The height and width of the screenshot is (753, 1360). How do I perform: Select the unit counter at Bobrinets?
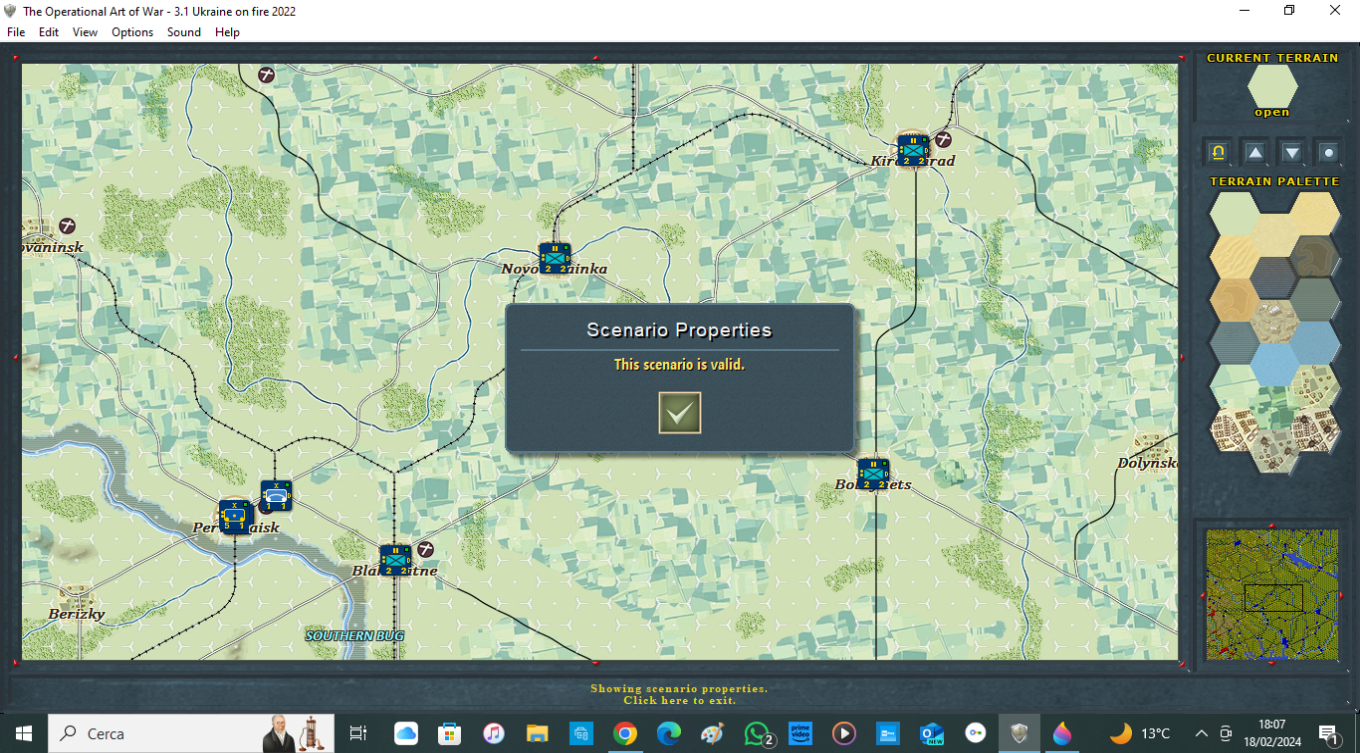click(x=873, y=474)
